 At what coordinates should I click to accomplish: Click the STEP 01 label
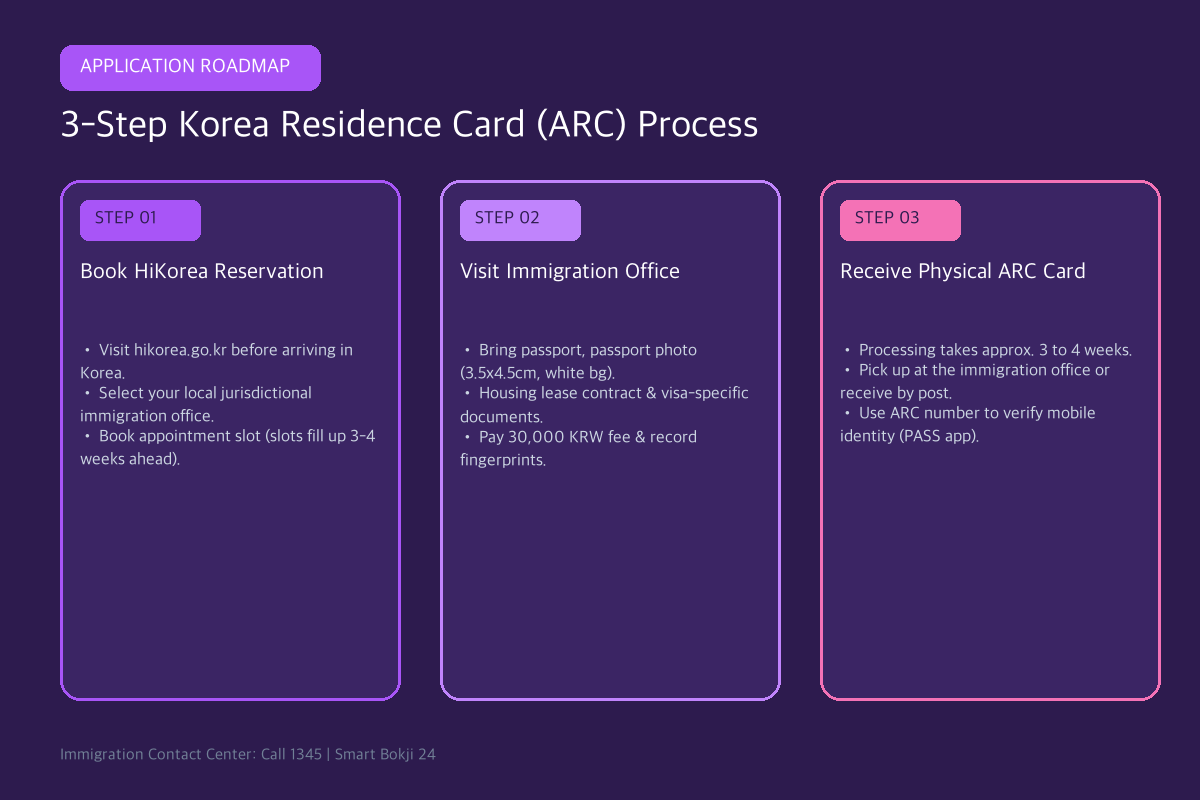point(140,220)
